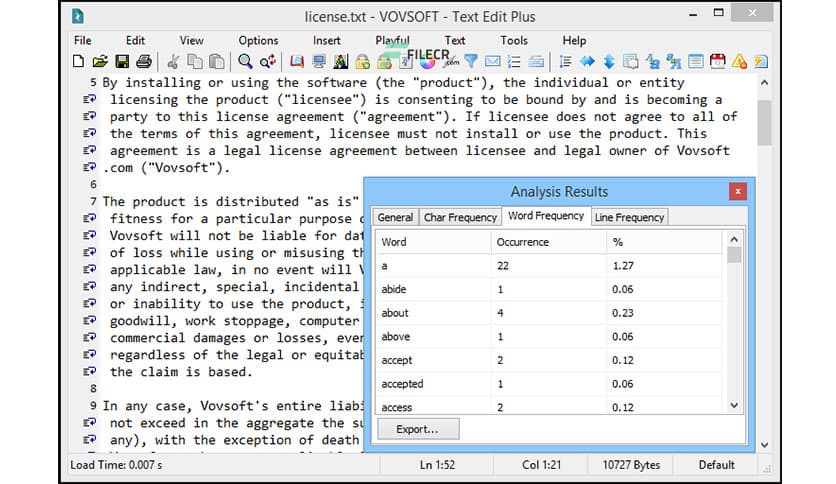The height and width of the screenshot is (484, 836).
Task: Click the 'Ln 1:52' status bar entry
Action: coord(437,465)
